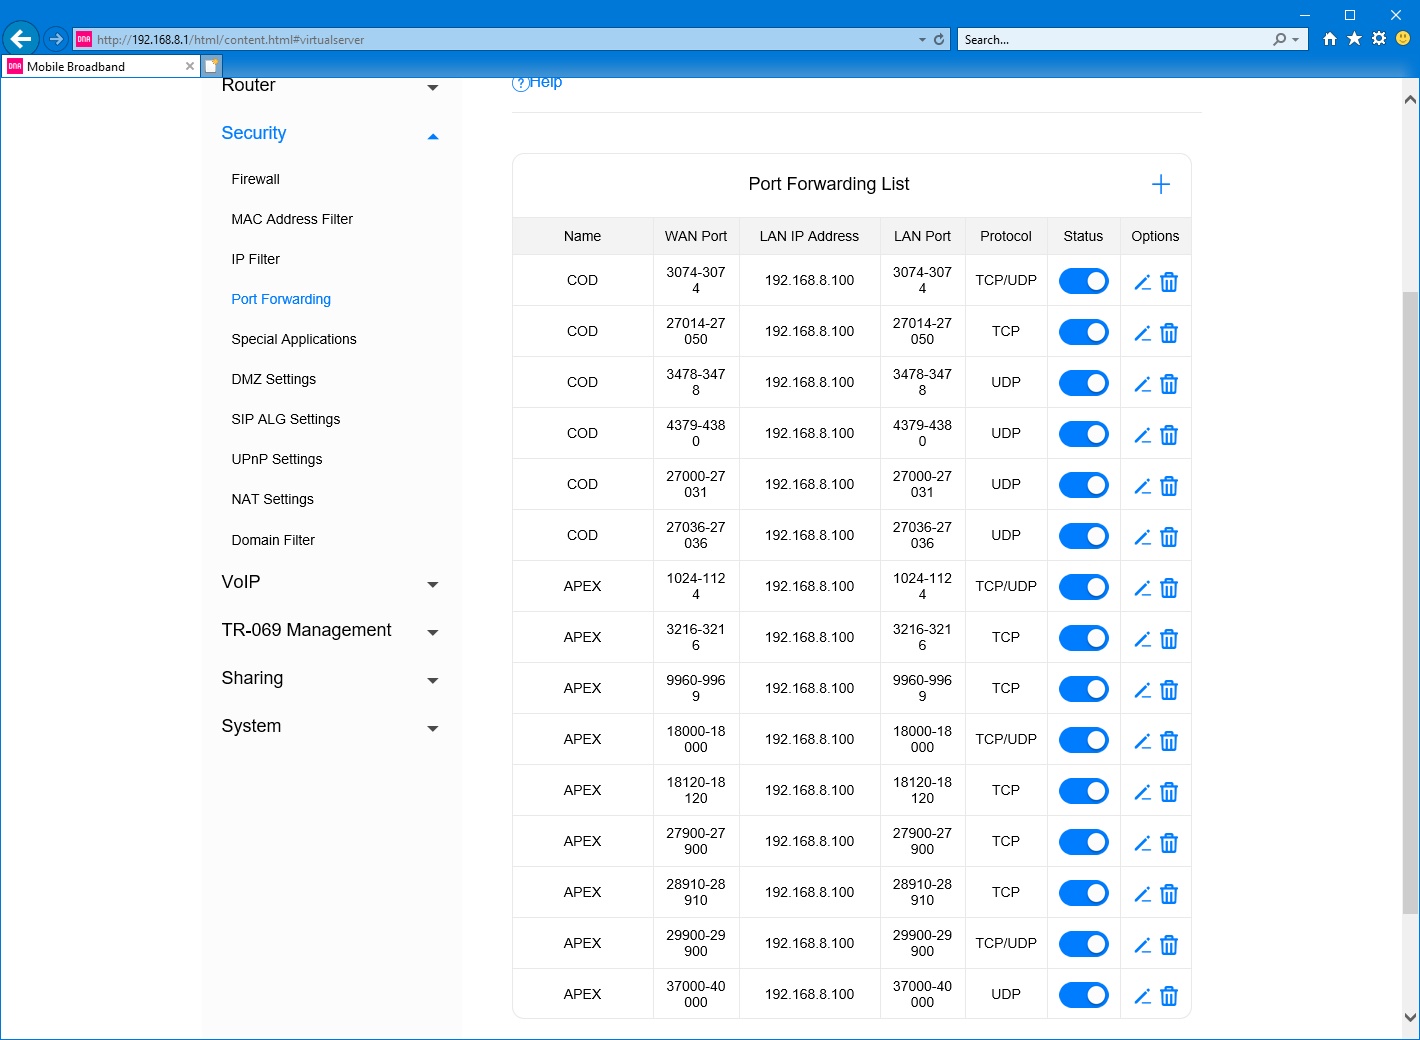This screenshot has width=1420, height=1040.
Task: Disable the COD 3478-3478 UDP rule
Action: pos(1083,383)
